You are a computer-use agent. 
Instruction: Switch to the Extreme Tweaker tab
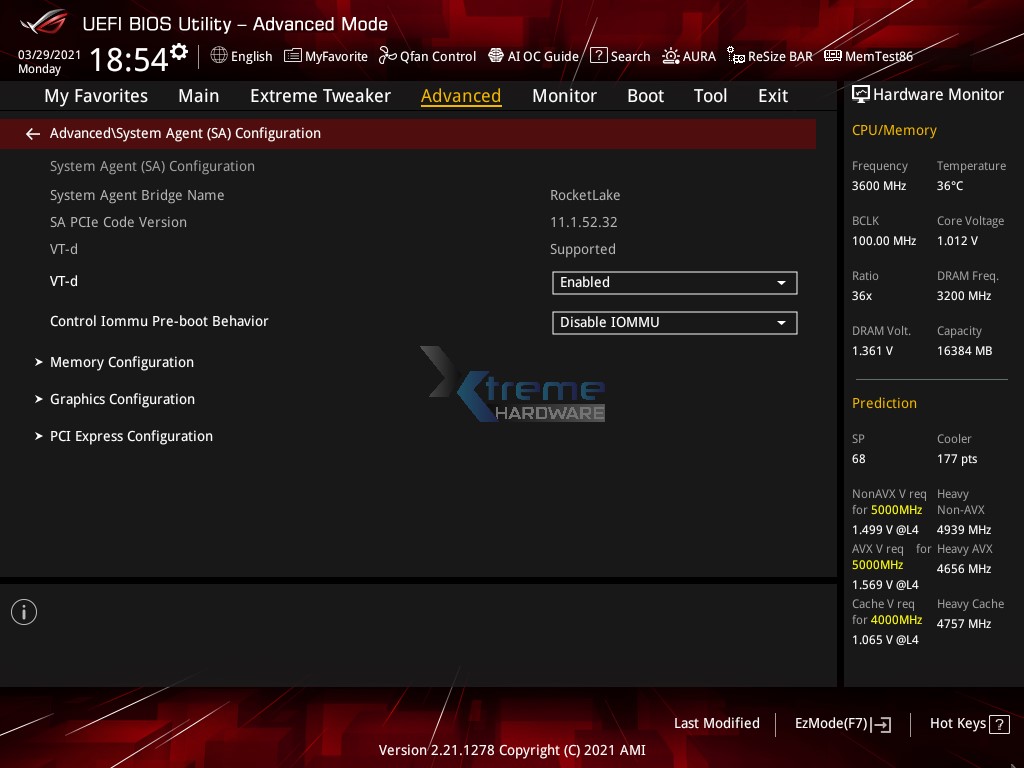(x=320, y=95)
